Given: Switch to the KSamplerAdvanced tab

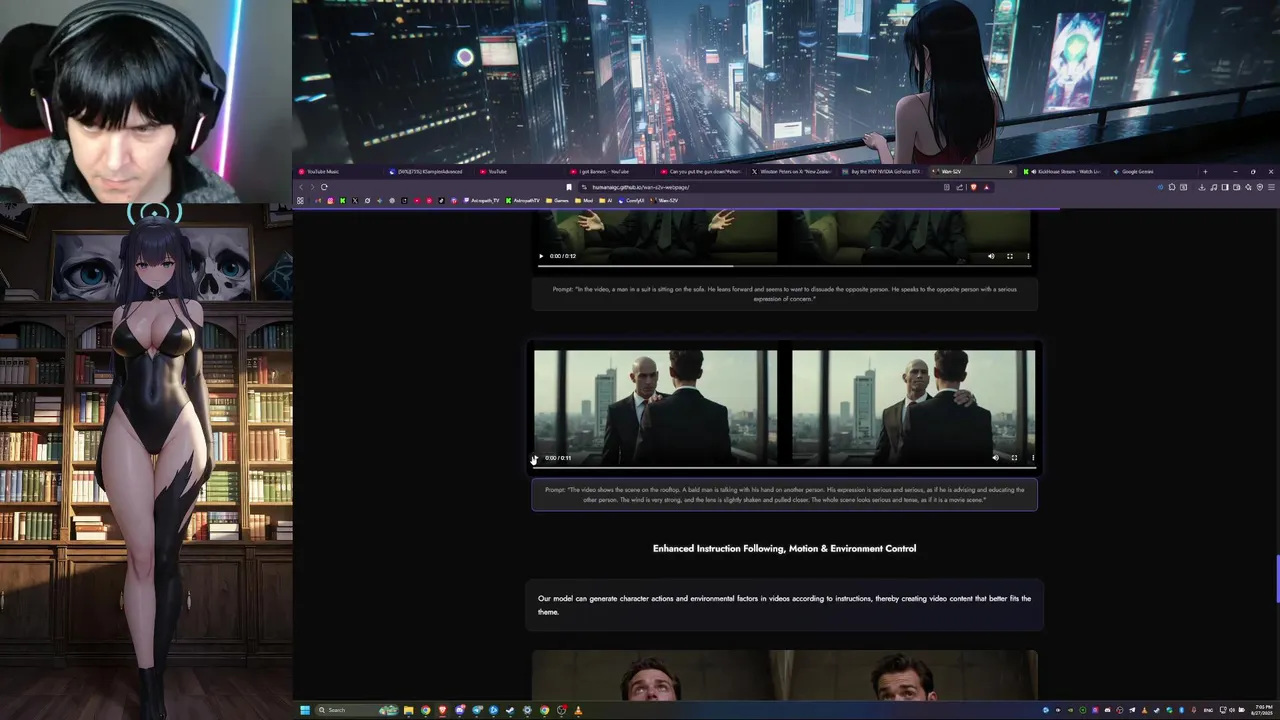Looking at the screenshot, I should click(x=430, y=172).
